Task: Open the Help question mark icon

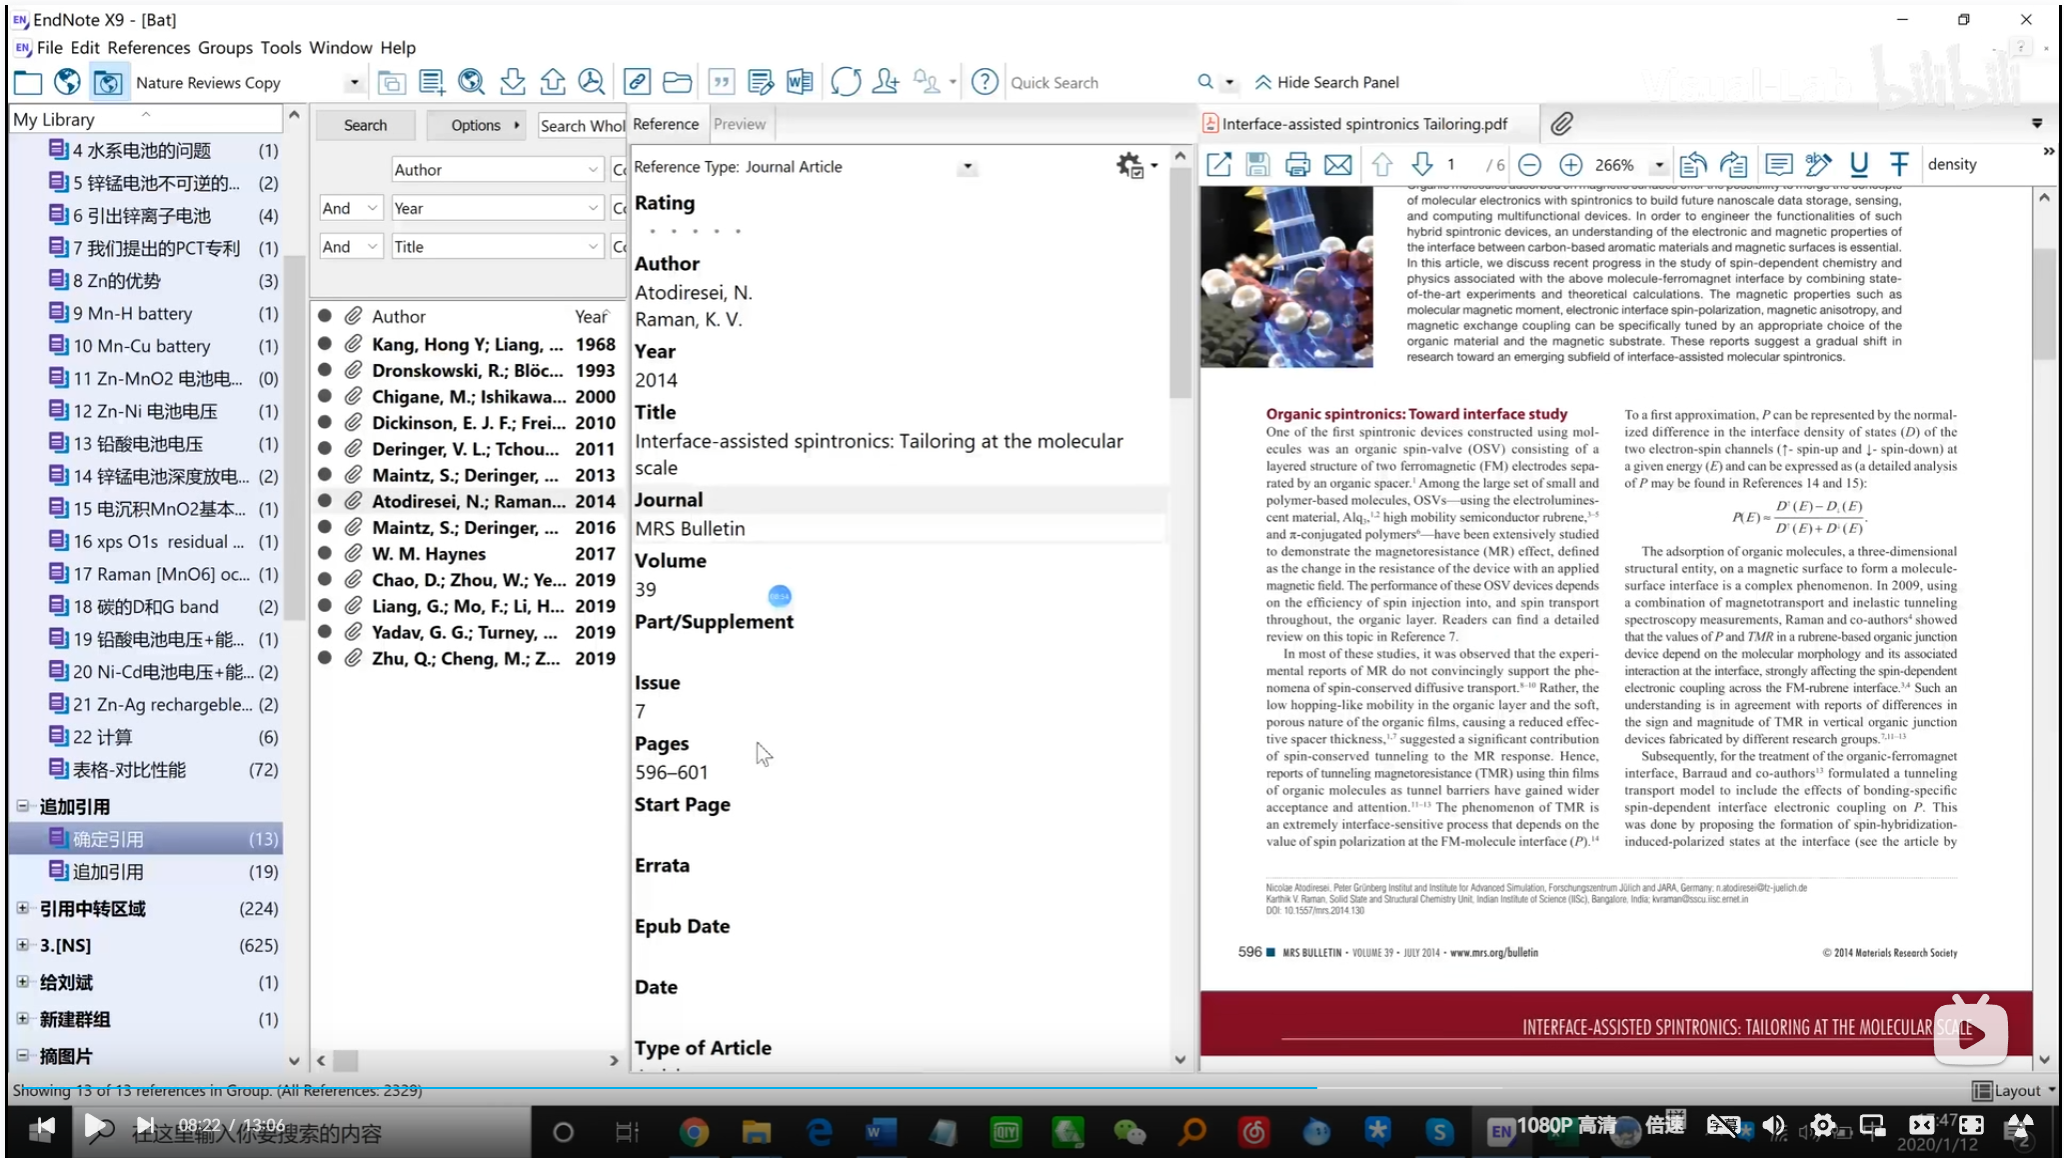Action: point(985,82)
